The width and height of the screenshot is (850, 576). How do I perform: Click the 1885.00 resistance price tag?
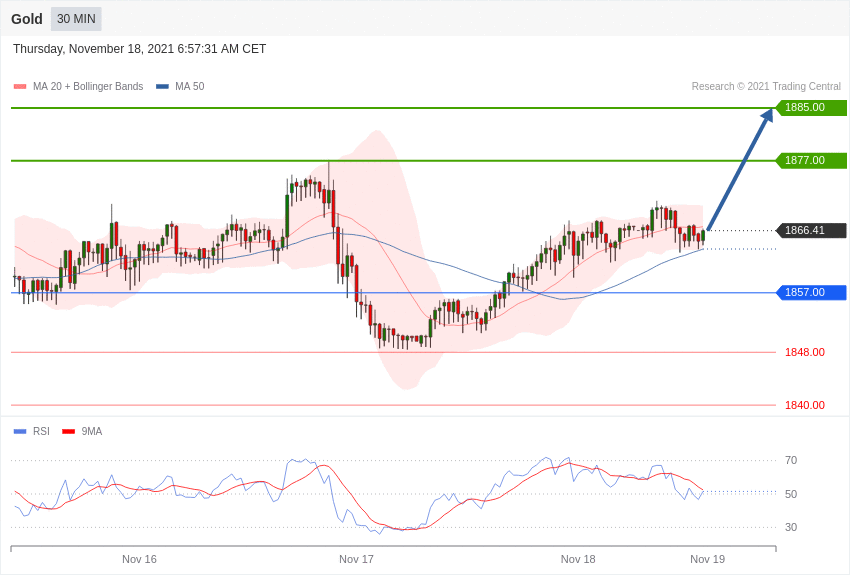point(811,107)
